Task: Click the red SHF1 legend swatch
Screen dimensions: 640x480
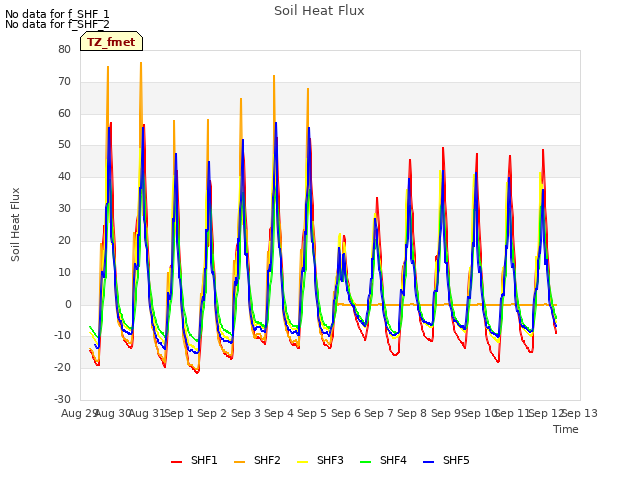Action: [x=176, y=462]
